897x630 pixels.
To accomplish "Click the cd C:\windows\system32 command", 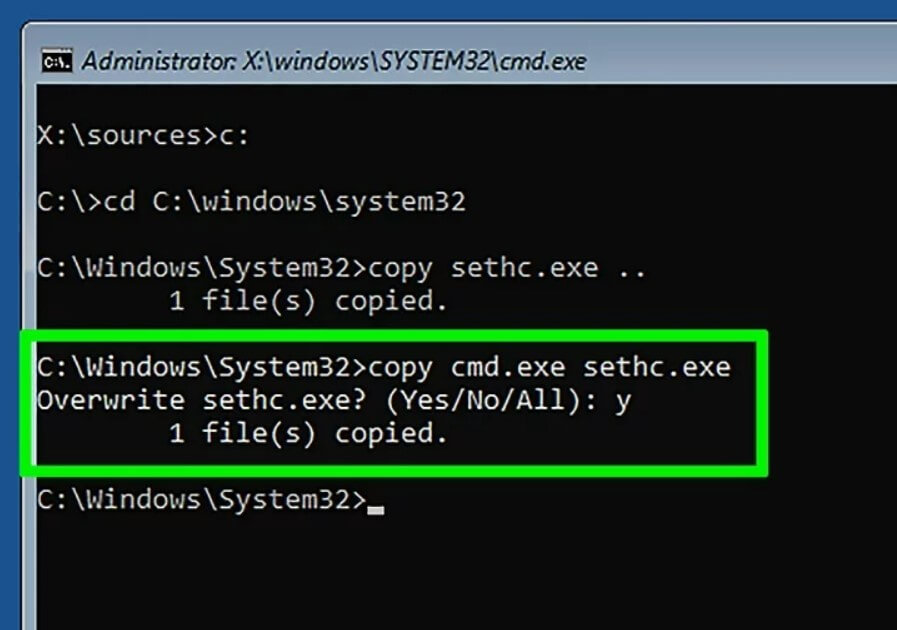I will [x=285, y=202].
